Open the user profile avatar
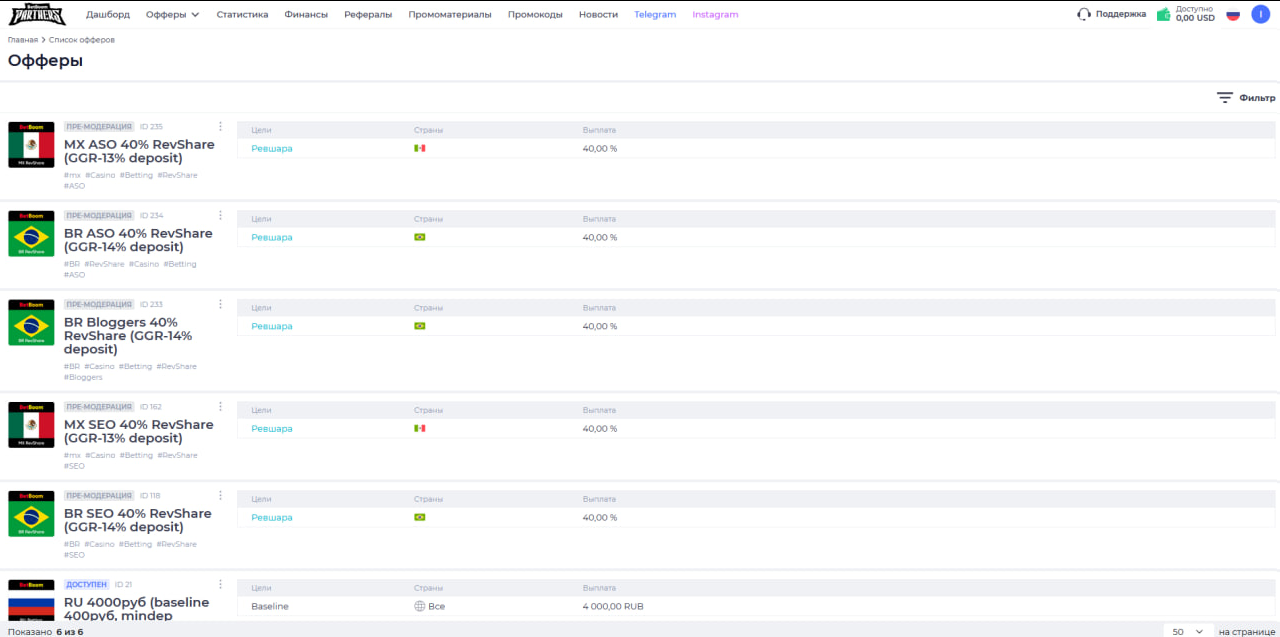This screenshot has height=637, width=1280. [x=1259, y=14]
